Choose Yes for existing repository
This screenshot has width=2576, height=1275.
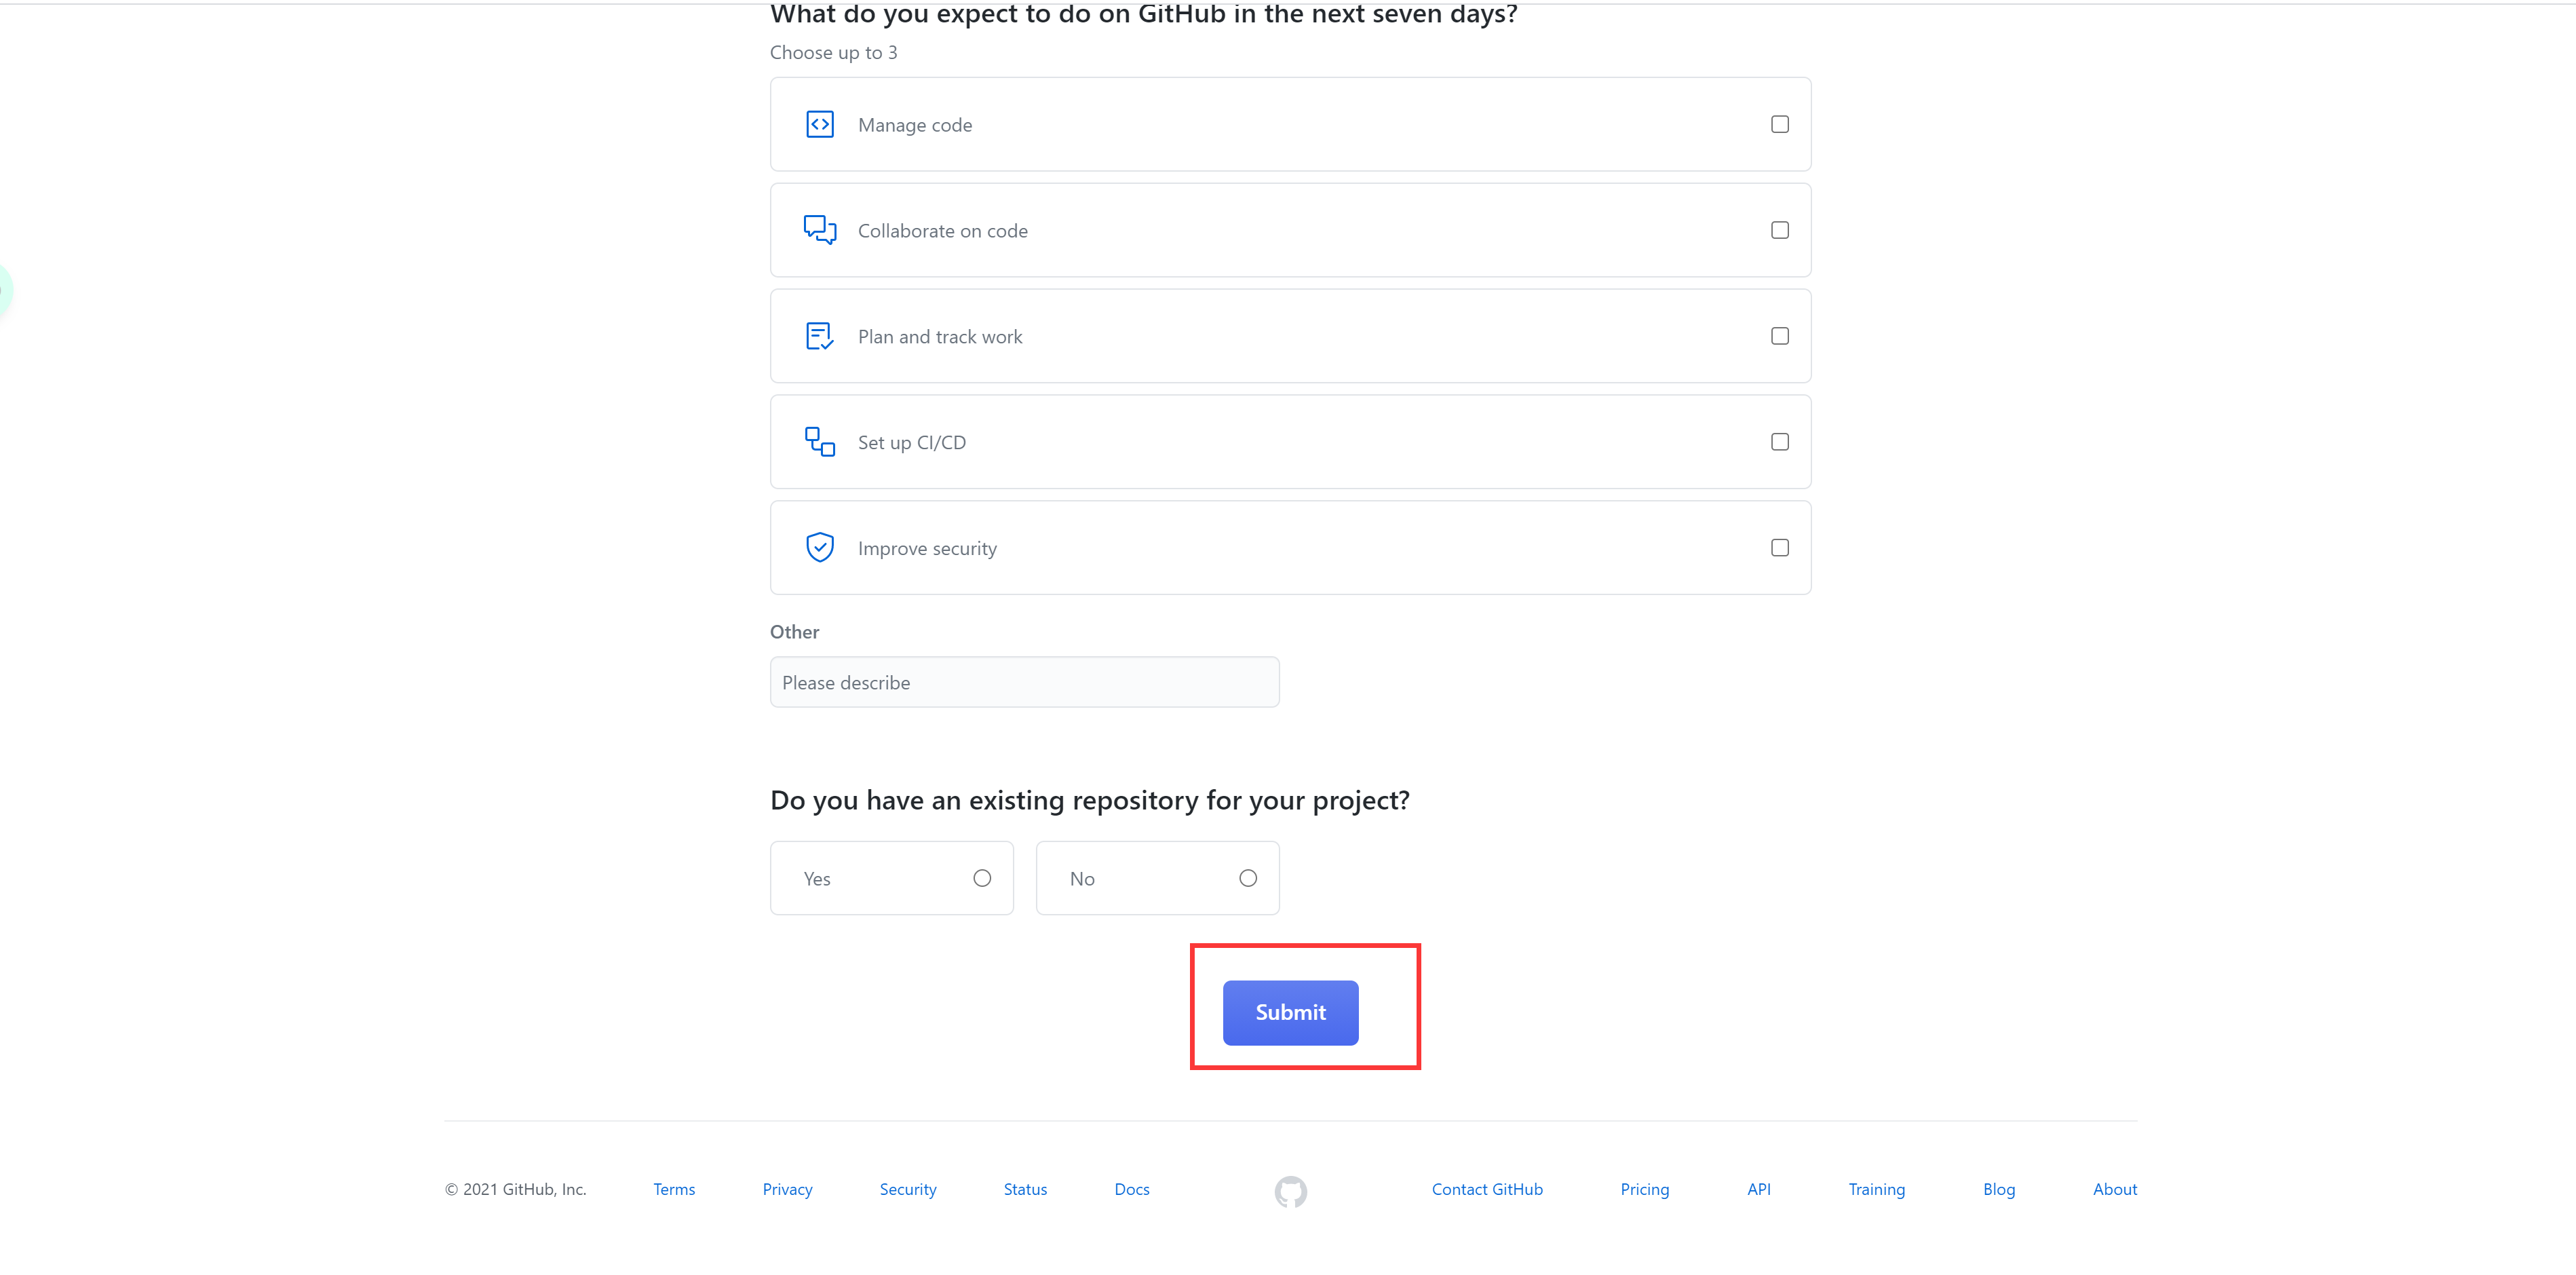pyautogui.click(x=981, y=878)
